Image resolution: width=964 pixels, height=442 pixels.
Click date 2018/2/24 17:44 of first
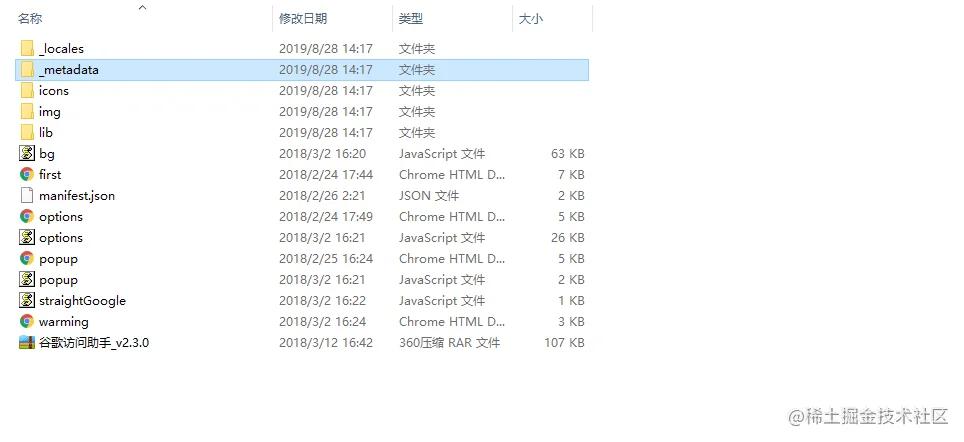pos(326,175)
